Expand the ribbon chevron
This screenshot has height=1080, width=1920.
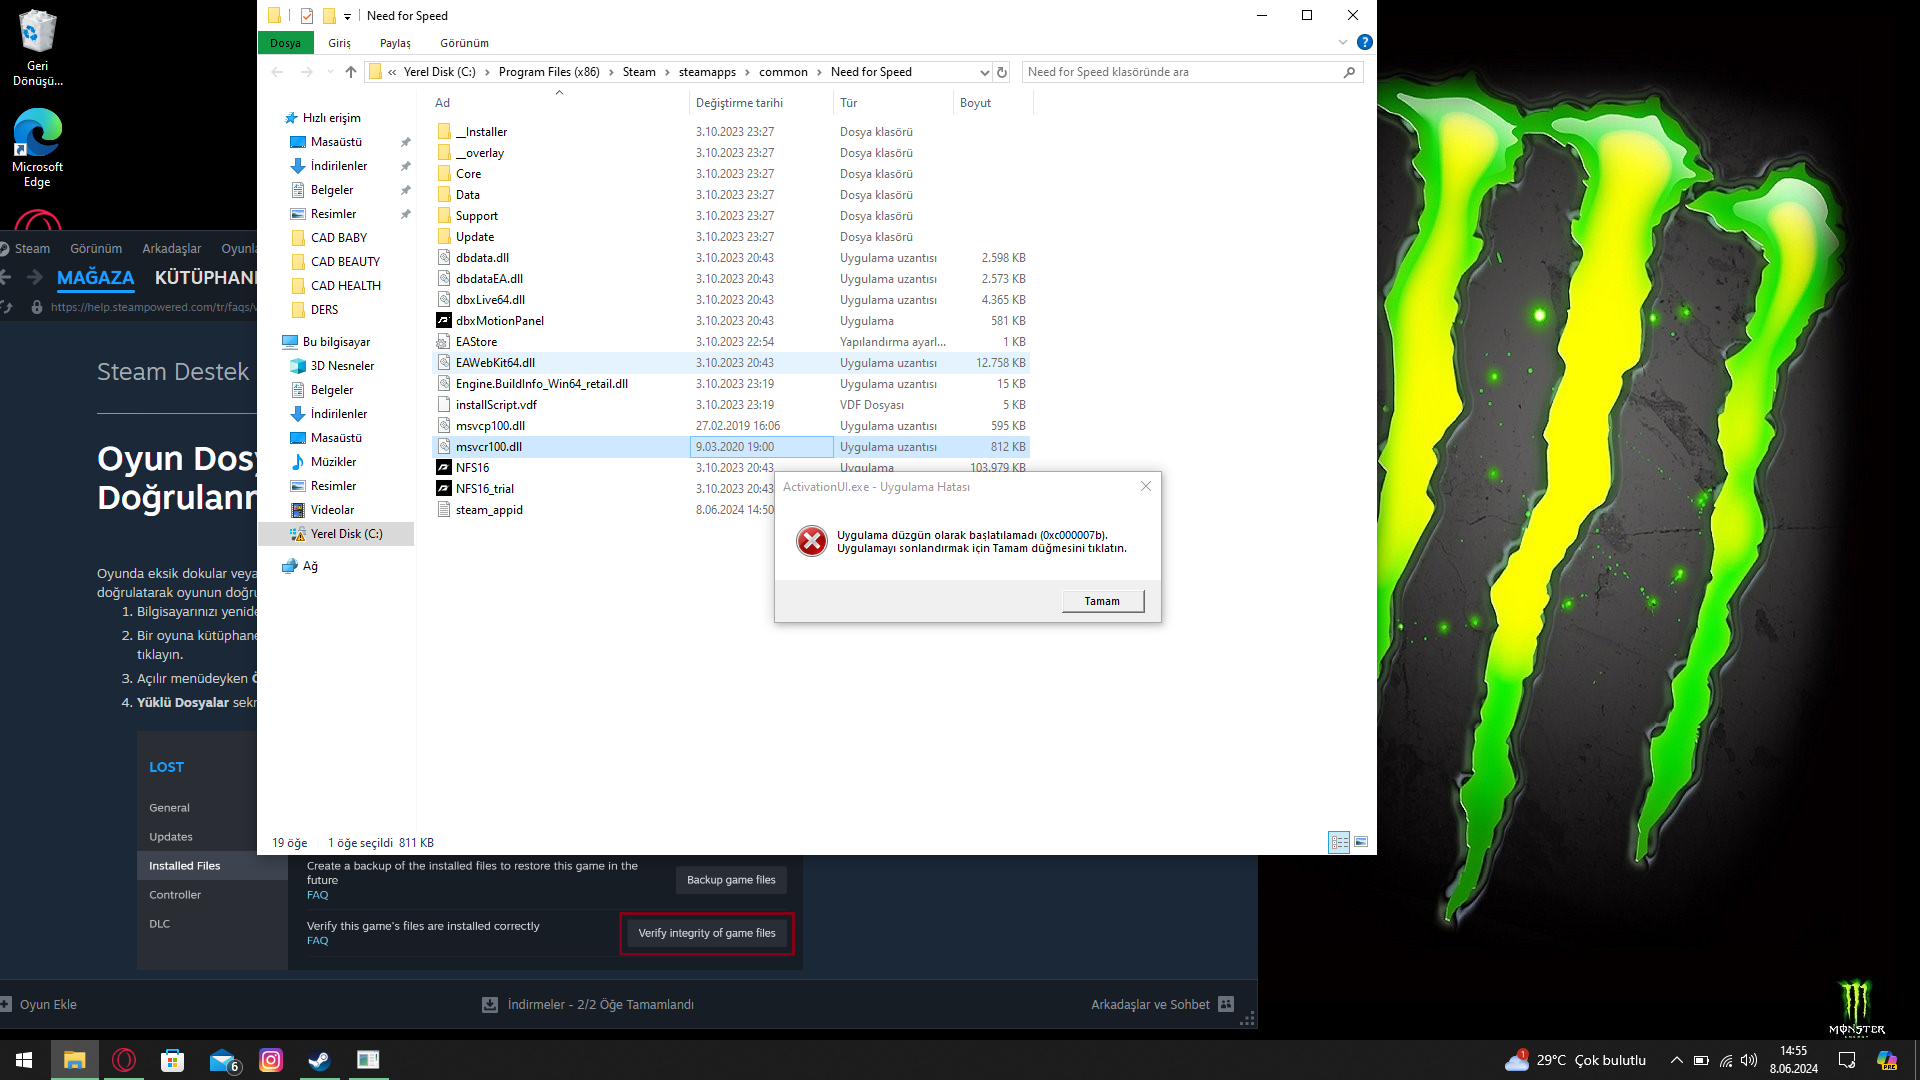(x=1343, y=42)
